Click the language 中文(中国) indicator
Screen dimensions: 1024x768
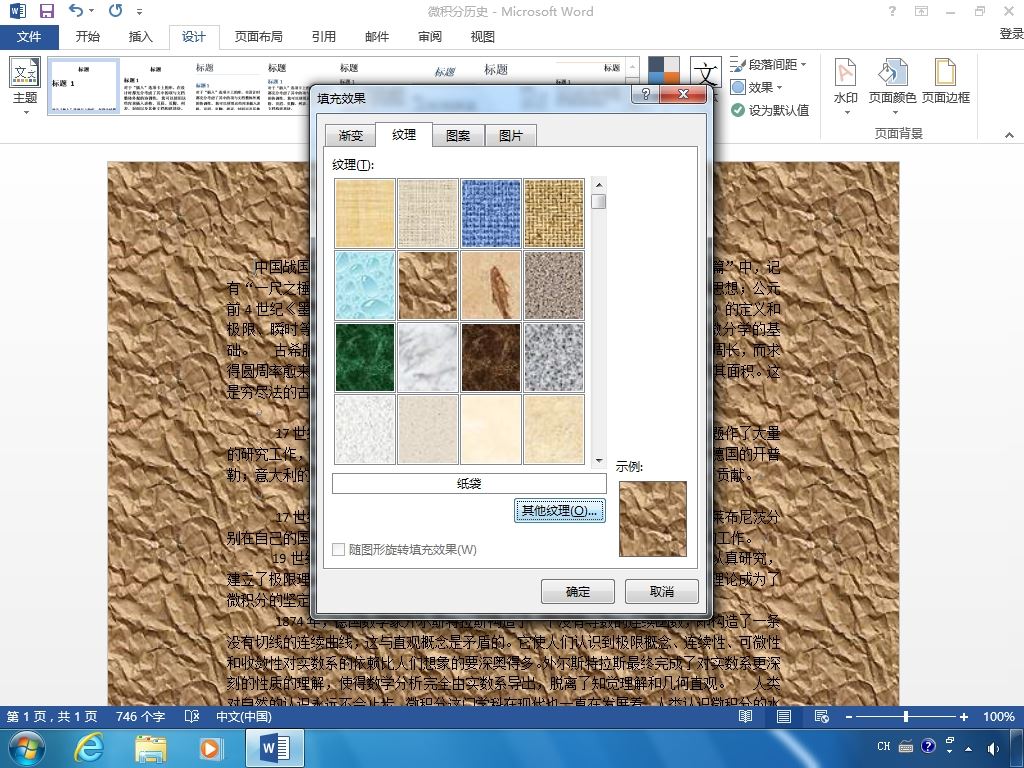244,716
